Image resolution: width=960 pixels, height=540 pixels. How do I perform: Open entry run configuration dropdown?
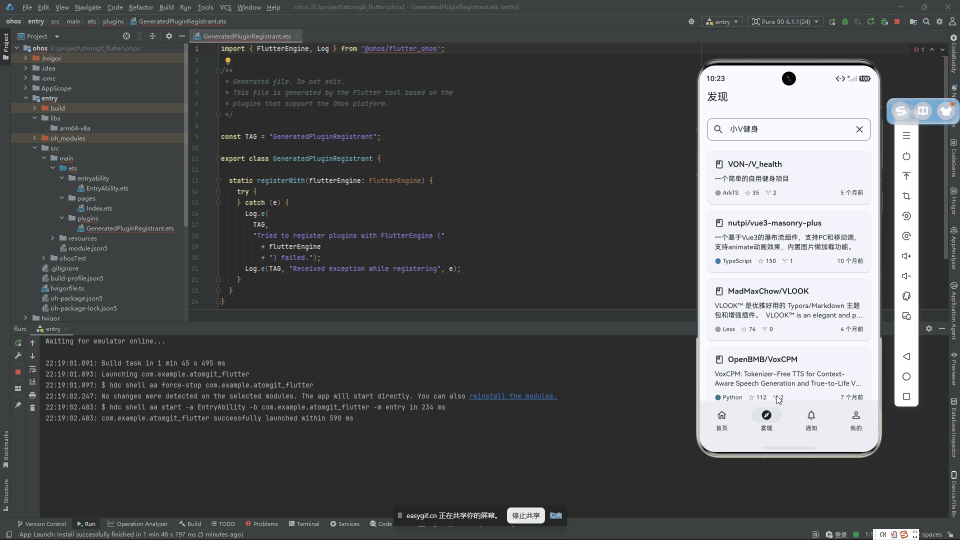723,21
